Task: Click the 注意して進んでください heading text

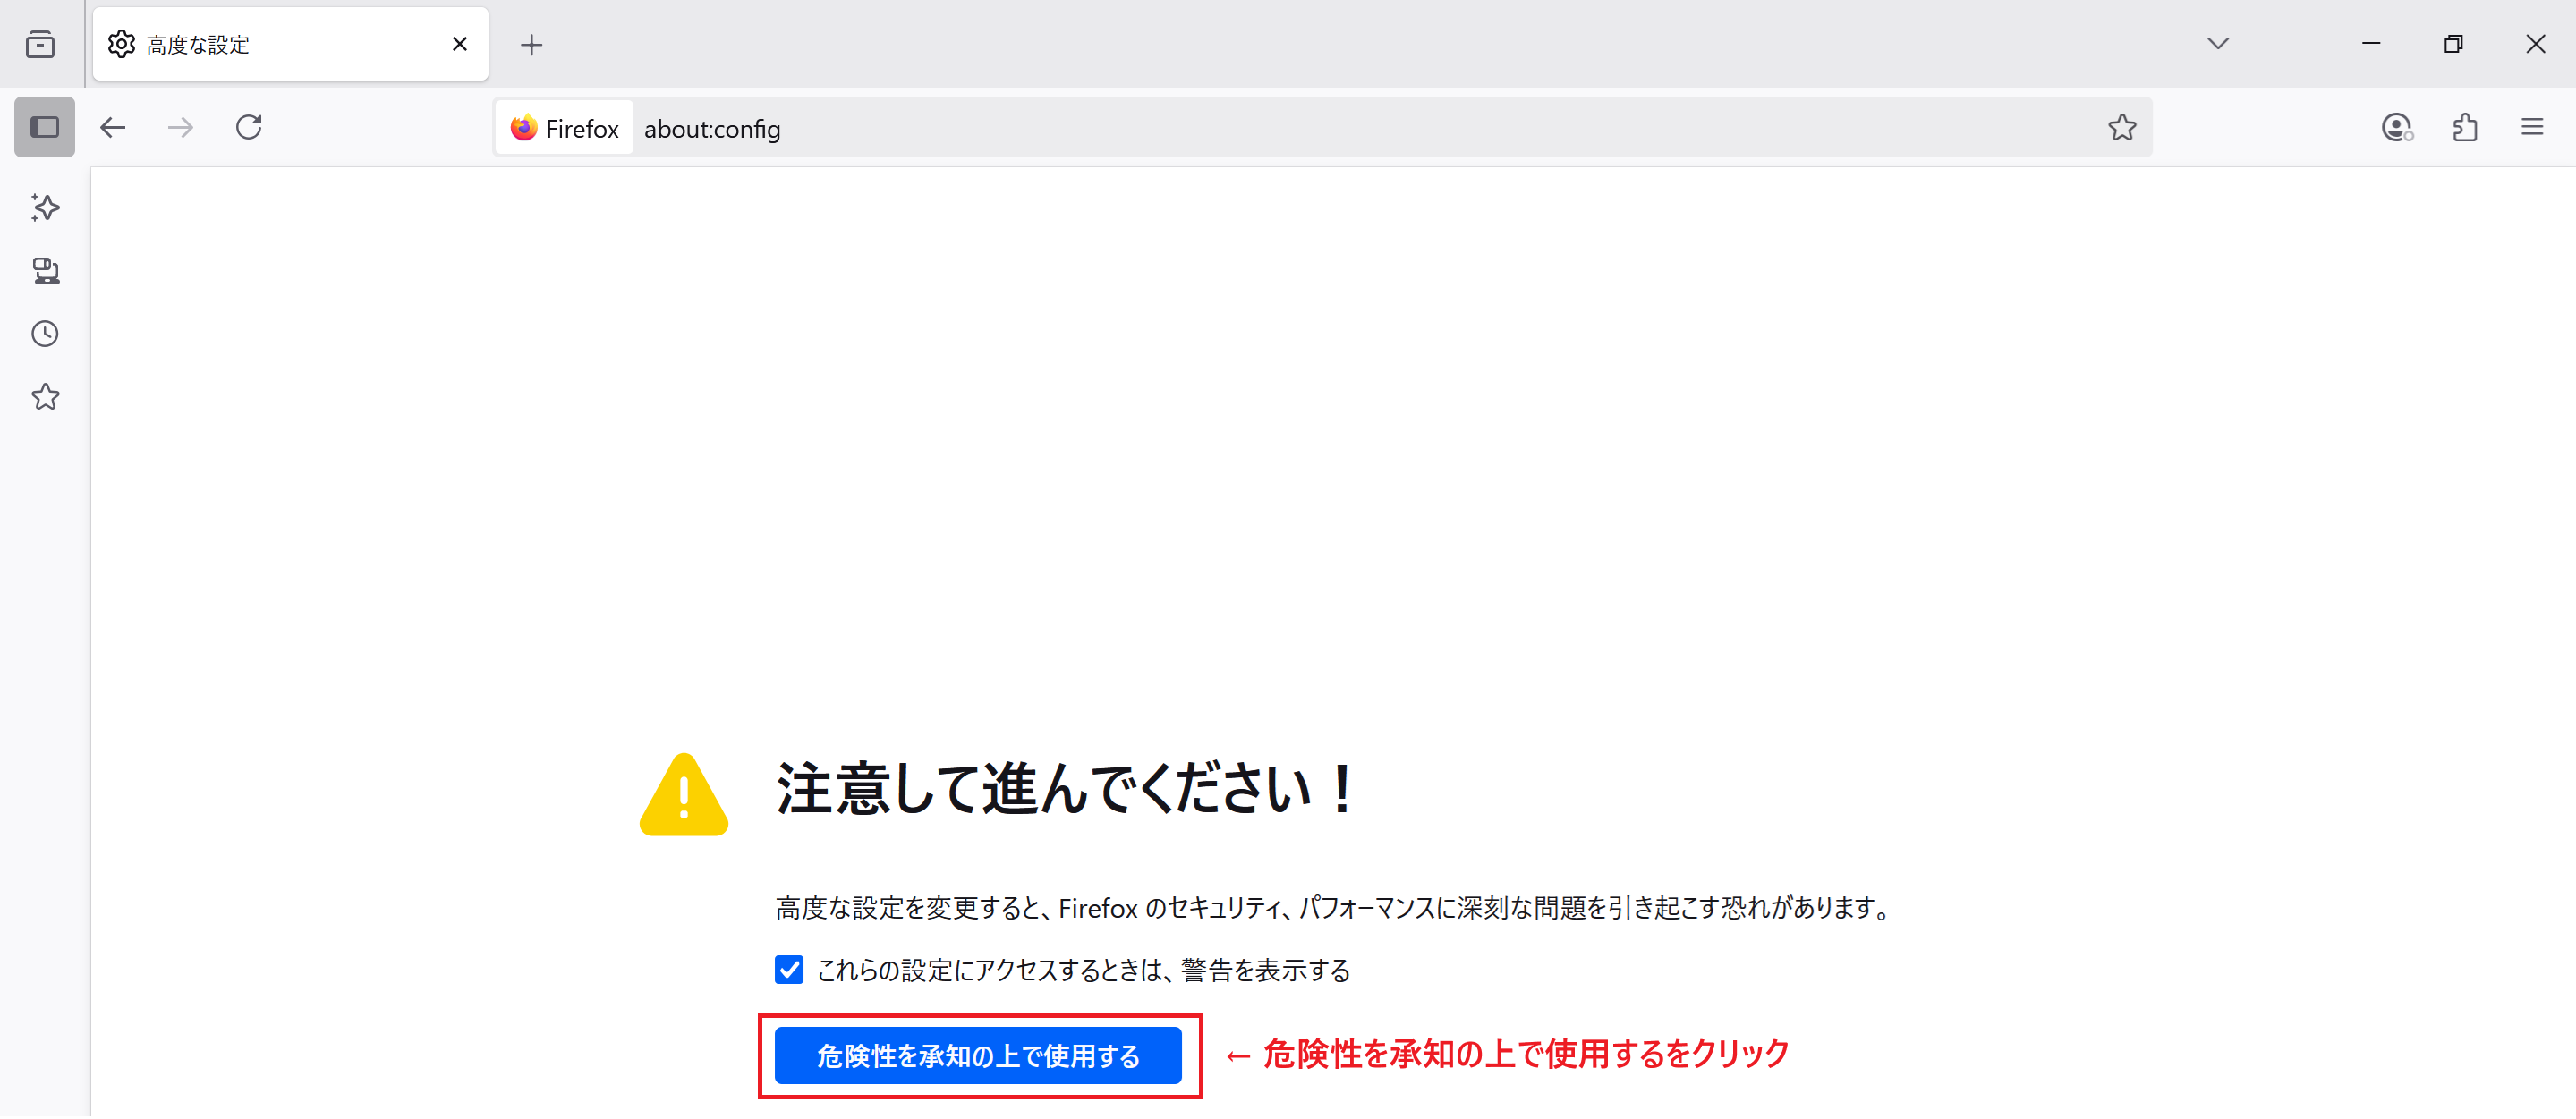Action: click(x=1066, y=790)
